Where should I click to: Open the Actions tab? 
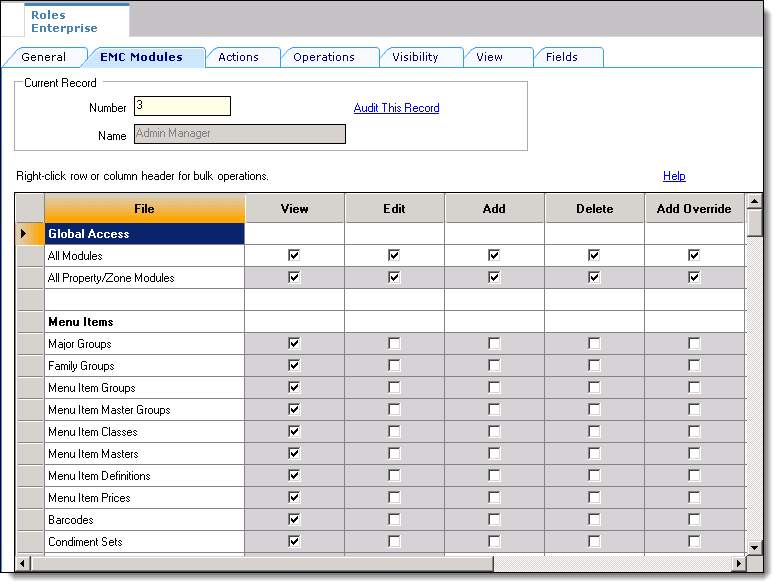pyautogui.click(x=238, y=57)
